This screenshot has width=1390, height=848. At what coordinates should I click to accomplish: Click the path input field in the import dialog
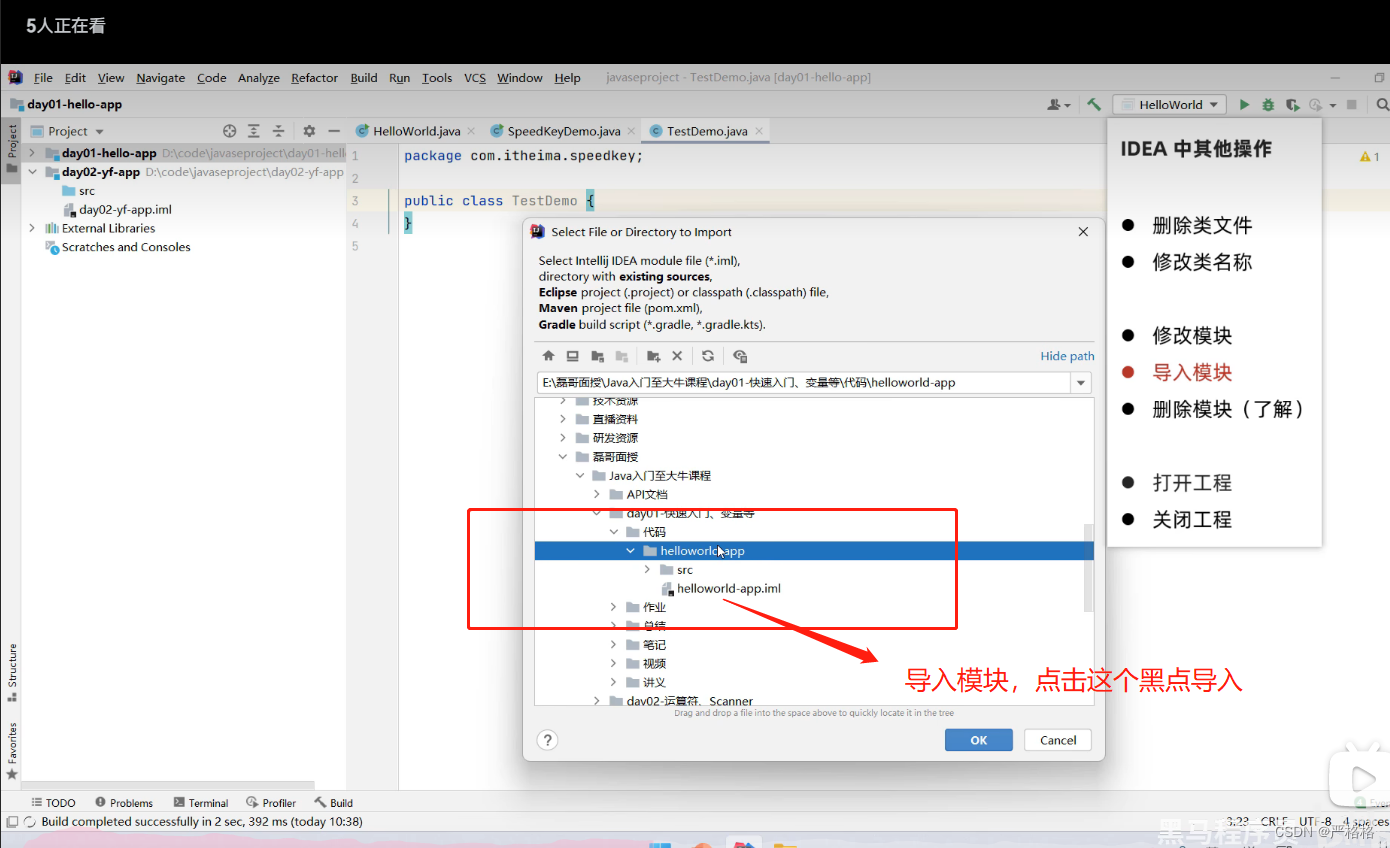(803, 383)
